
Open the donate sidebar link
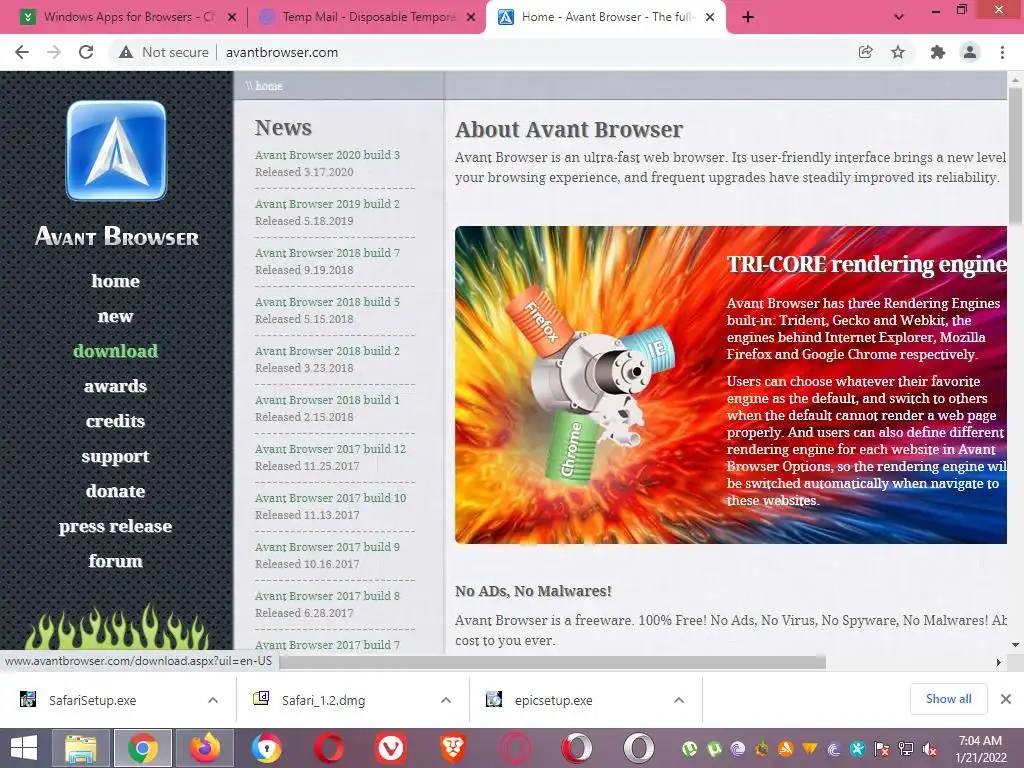pos(116,491)
